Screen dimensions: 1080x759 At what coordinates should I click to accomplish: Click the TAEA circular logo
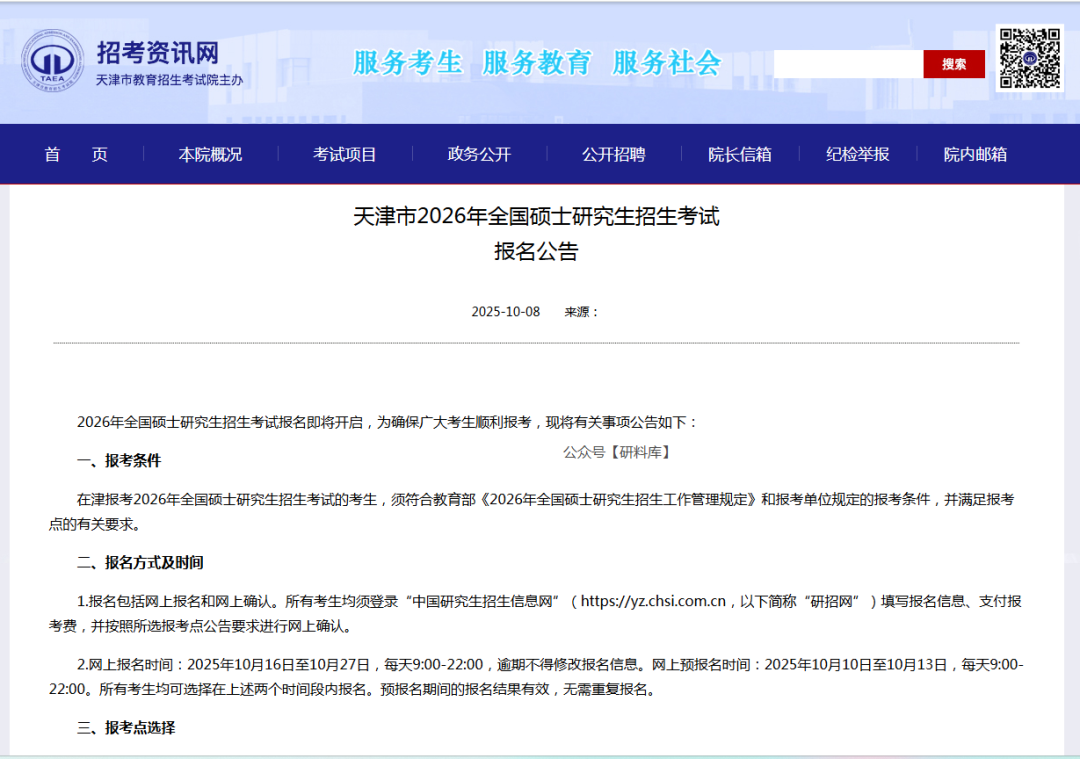56,61
